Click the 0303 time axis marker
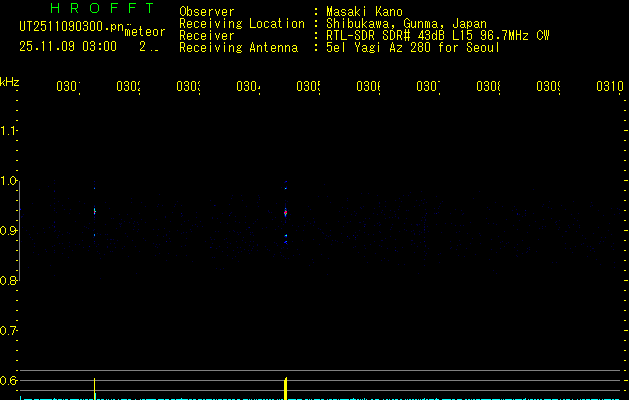The width and height of the screenshot is (629, 400). [x=188, y=87]
